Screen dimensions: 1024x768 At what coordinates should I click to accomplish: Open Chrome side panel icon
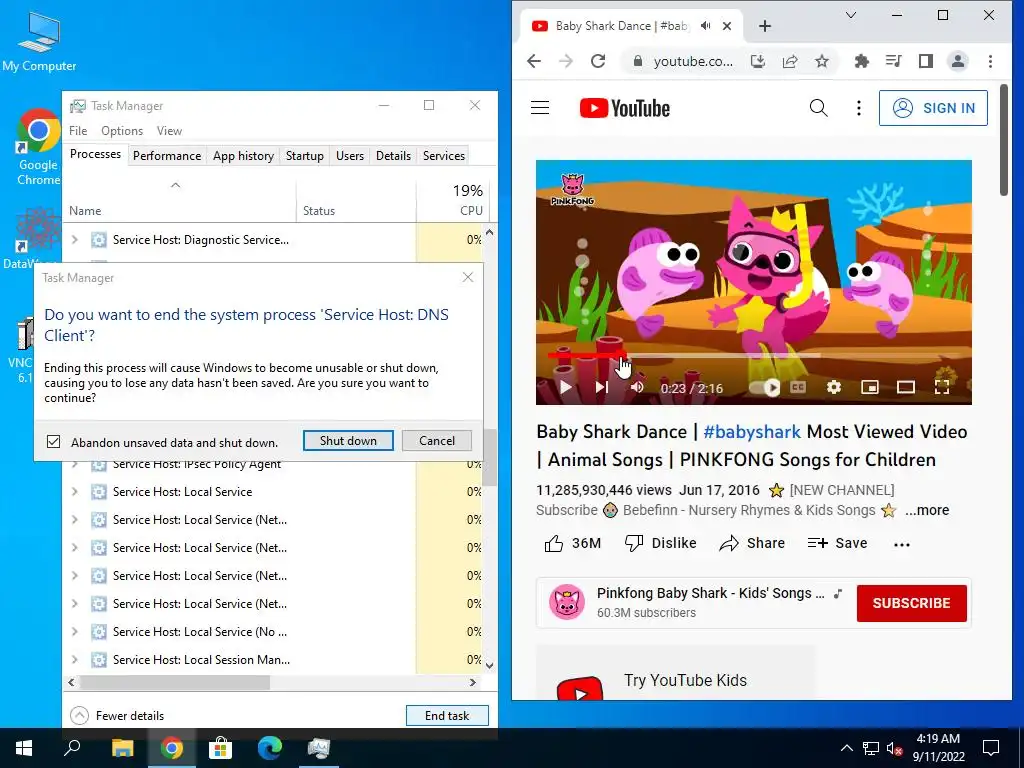[x=925, y=61]
